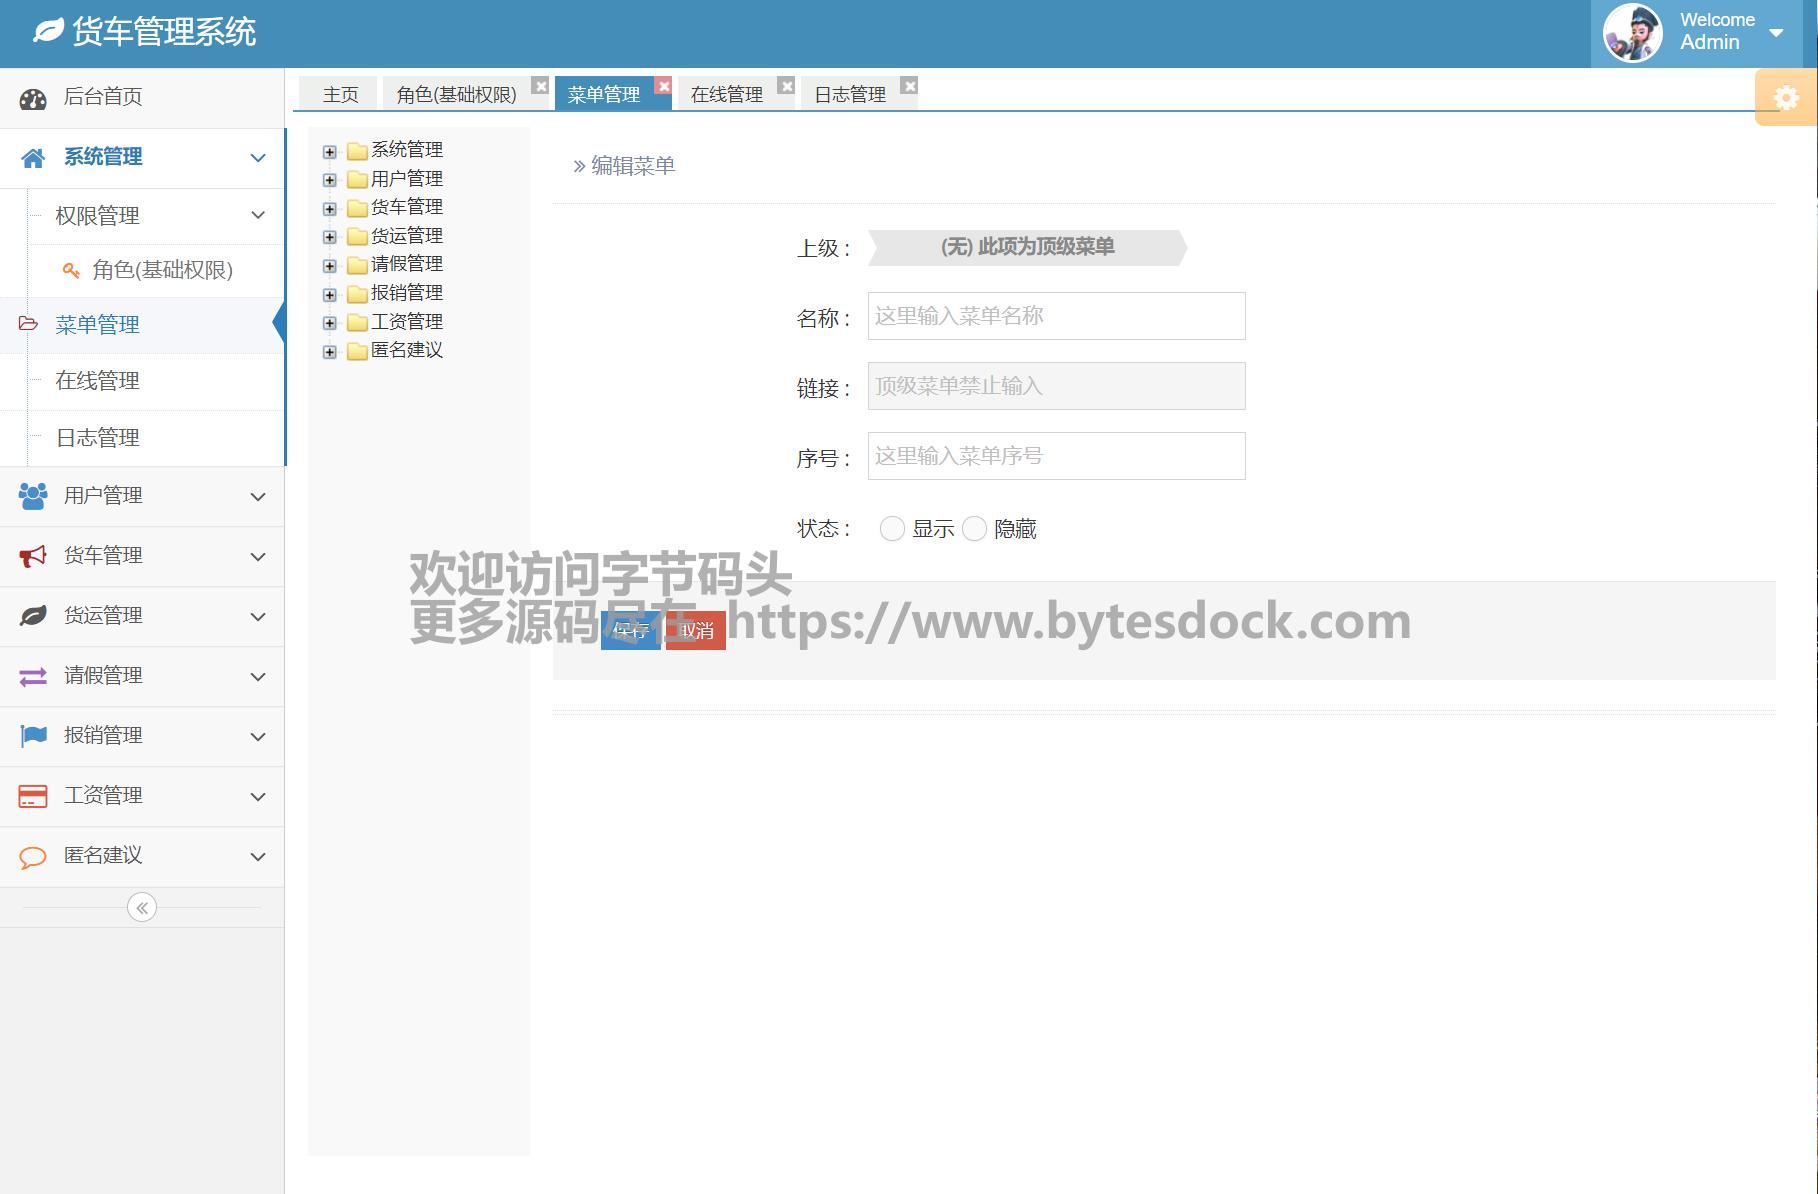Click the leaf icon for 货运管理
The width and height of the screenshot is (1818, 1194).
click(x=33, y=616)
